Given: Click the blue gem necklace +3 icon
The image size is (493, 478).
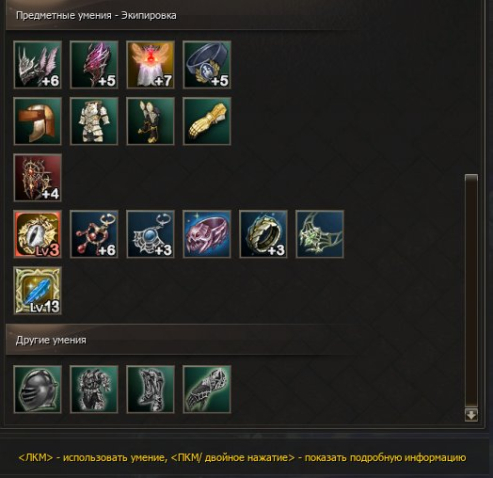Looking at the screenshot, I should tap(150, 234).
